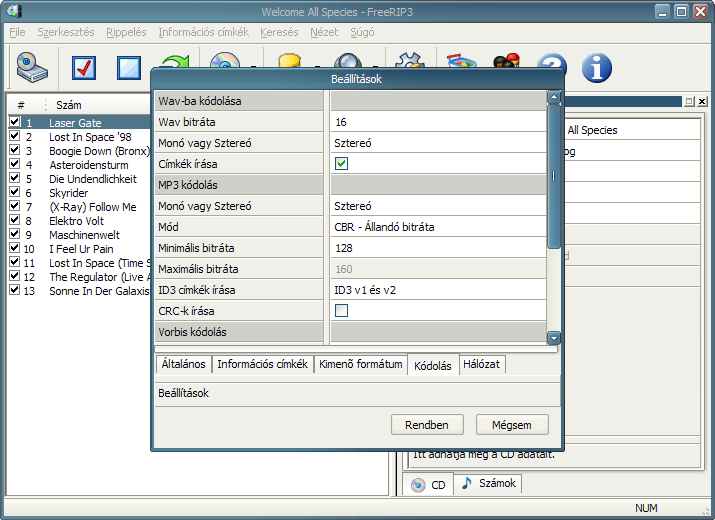Click the FreeRIP app icon in title bar
This screenshot has width=715, height=520.
[14, 11]
